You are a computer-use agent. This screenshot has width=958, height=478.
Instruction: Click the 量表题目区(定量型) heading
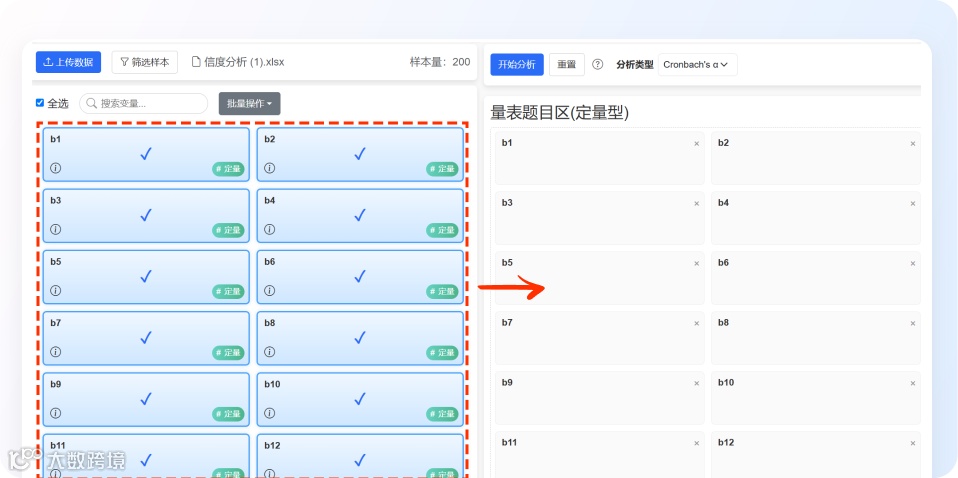[560, 112]
